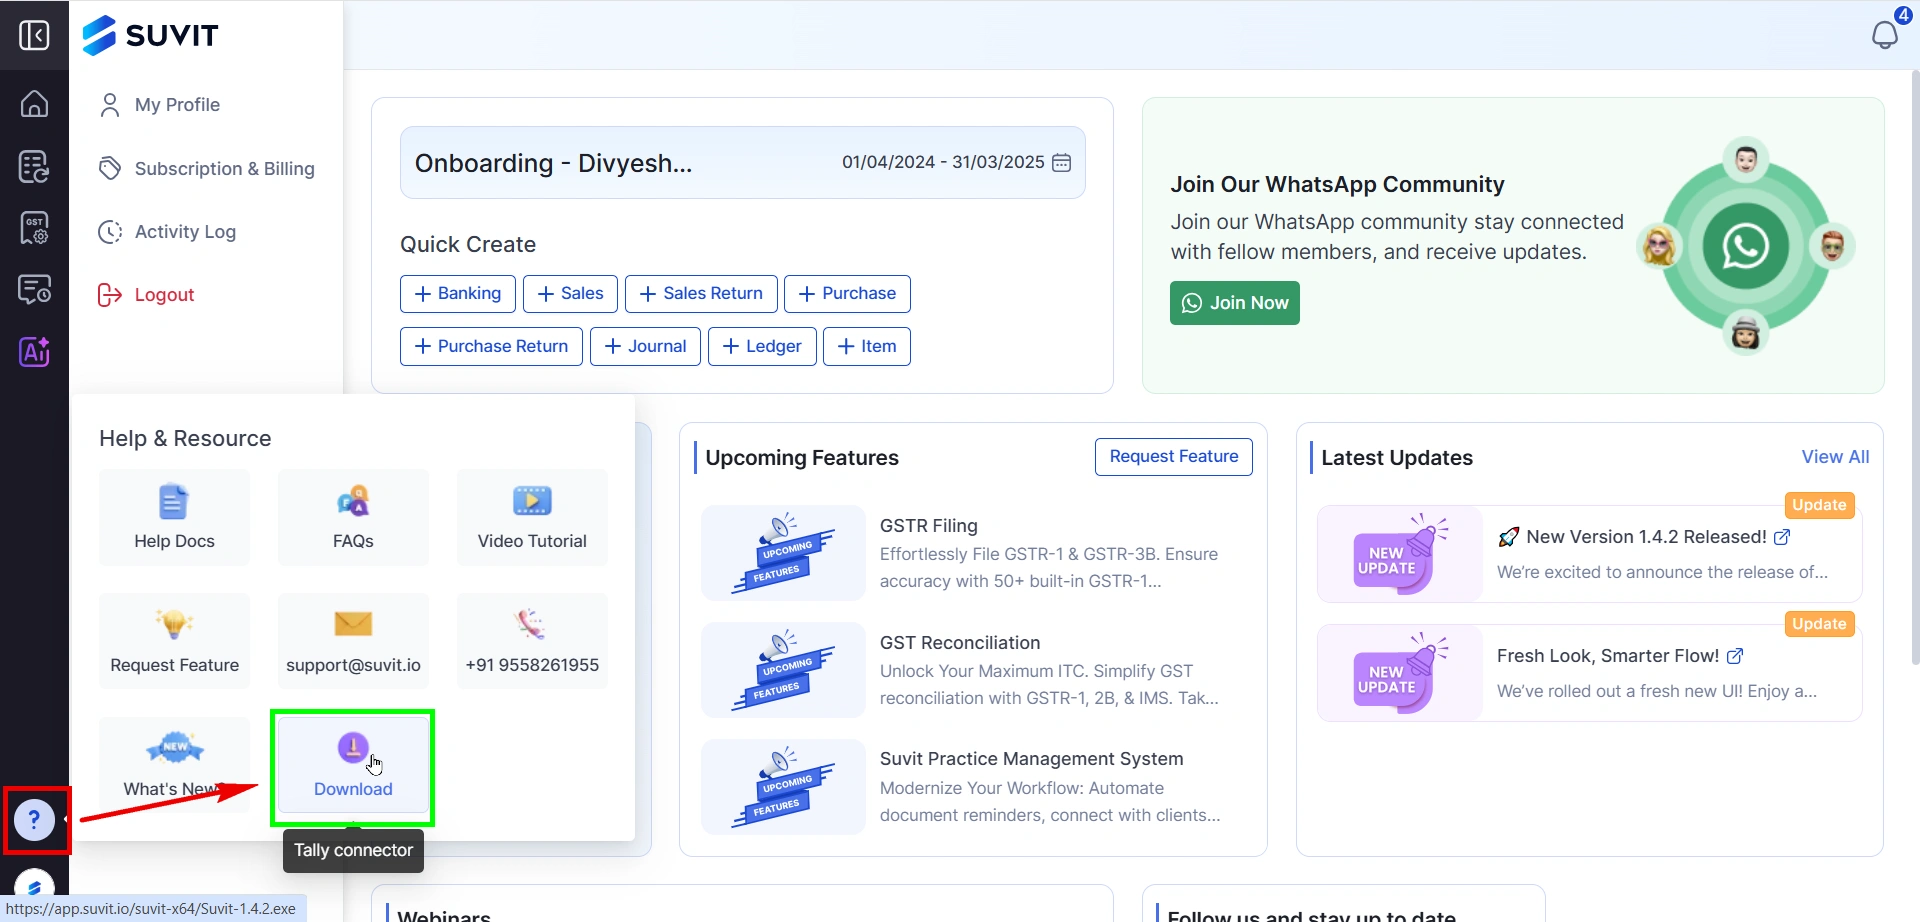Viewport: 1920px width, 922px height.
Task: Click Join Now for WhatsApp community
Action: pos(1235,303)
